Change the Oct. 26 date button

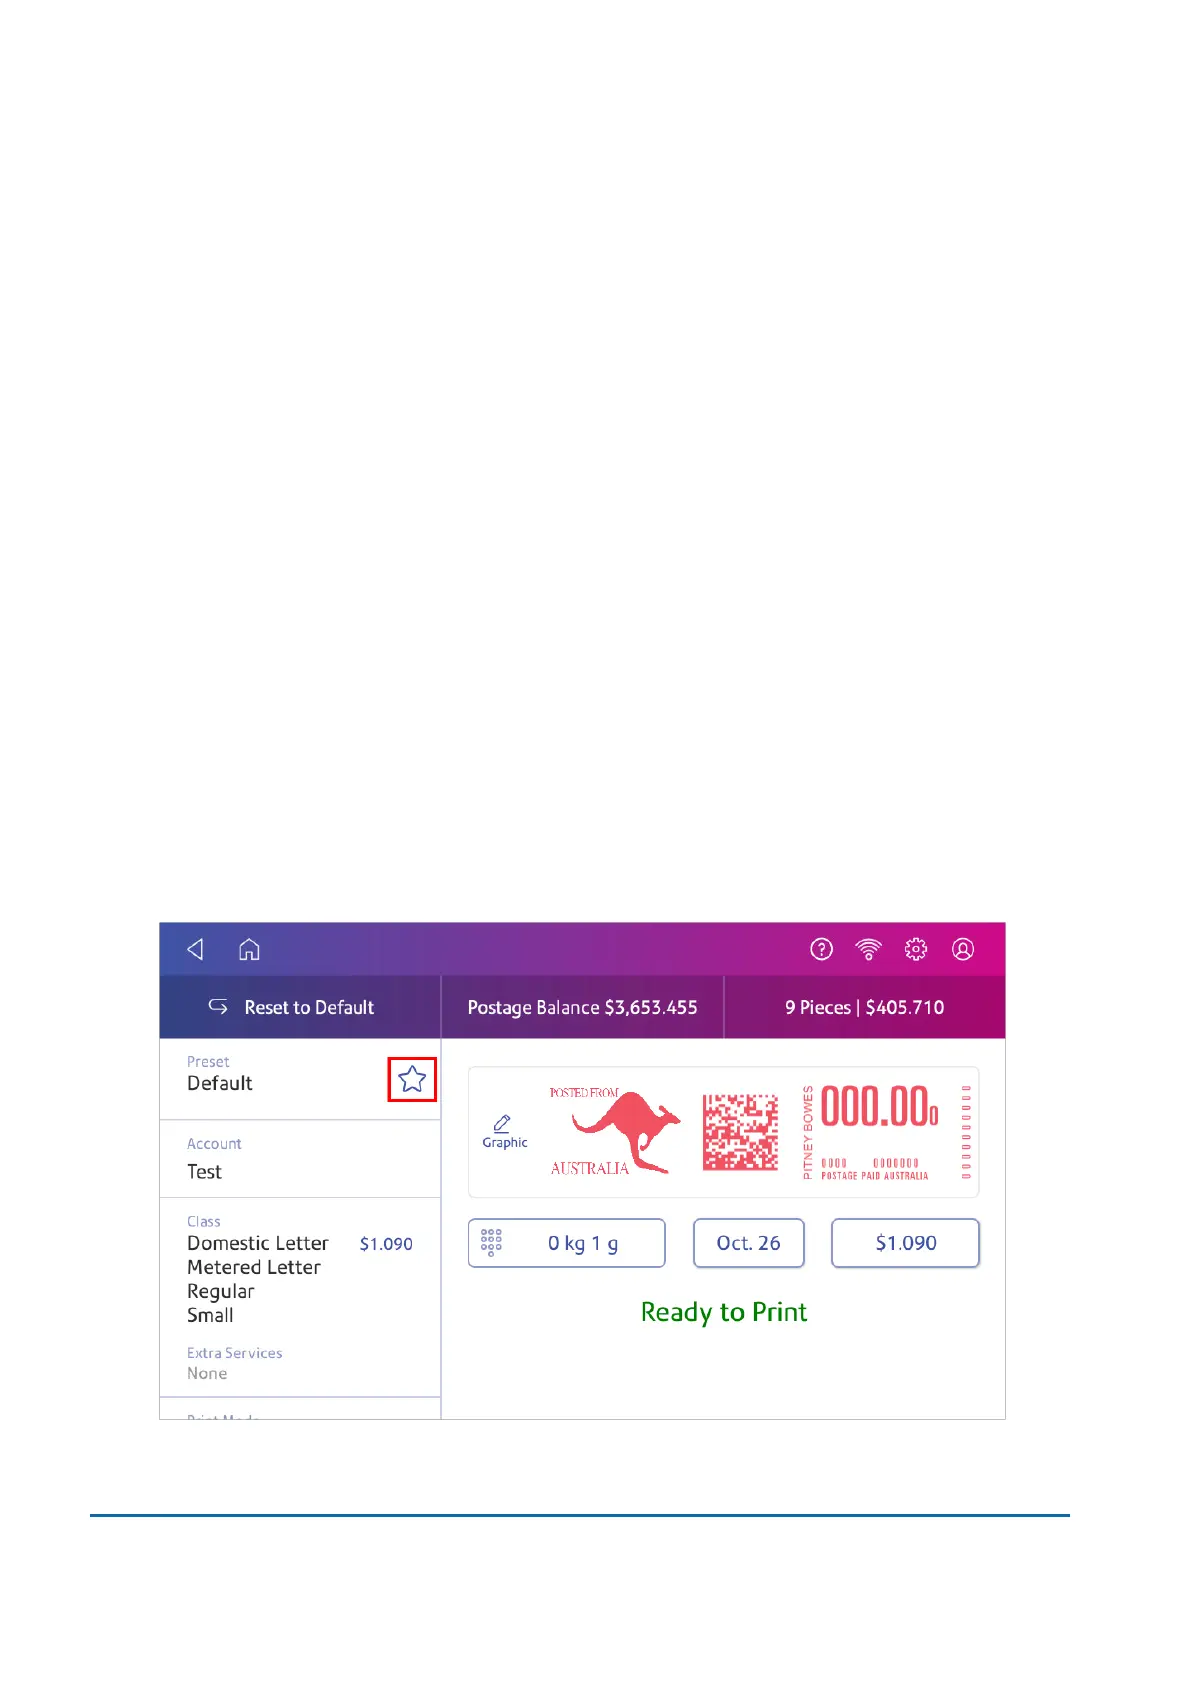coord(749,1243)
